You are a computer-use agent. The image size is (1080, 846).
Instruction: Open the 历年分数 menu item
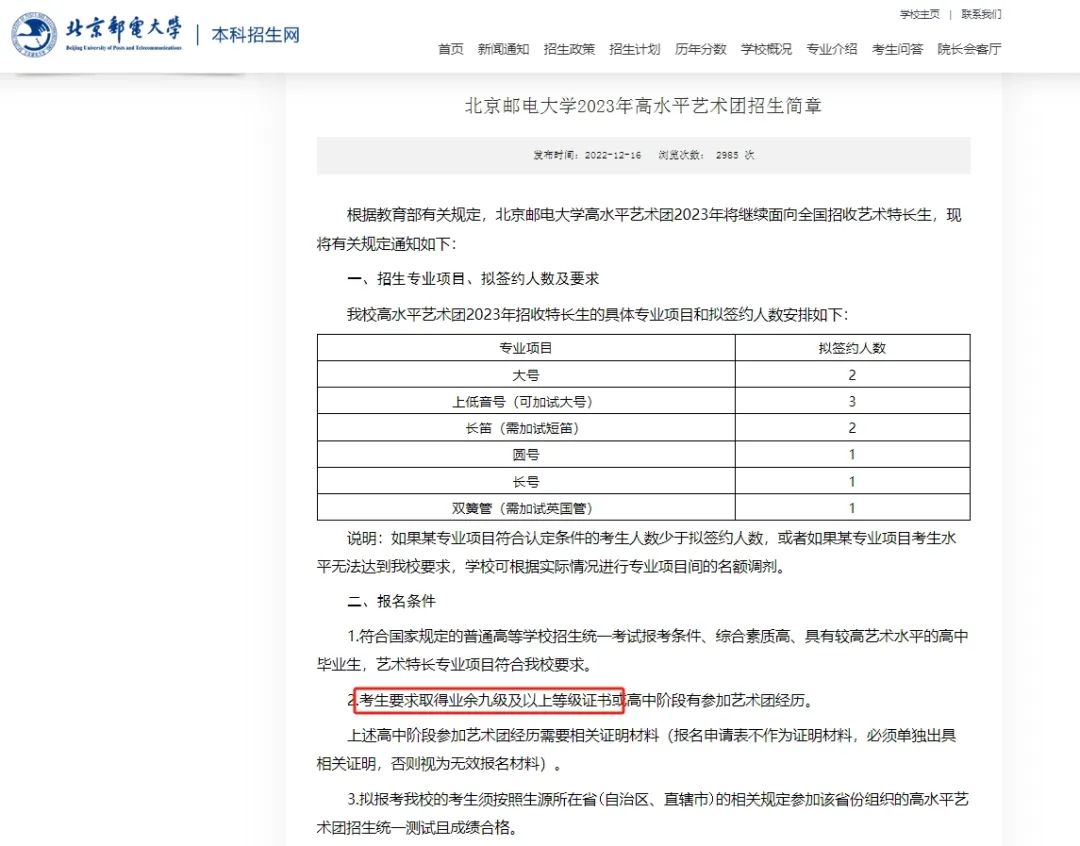(x=700, y=49)
